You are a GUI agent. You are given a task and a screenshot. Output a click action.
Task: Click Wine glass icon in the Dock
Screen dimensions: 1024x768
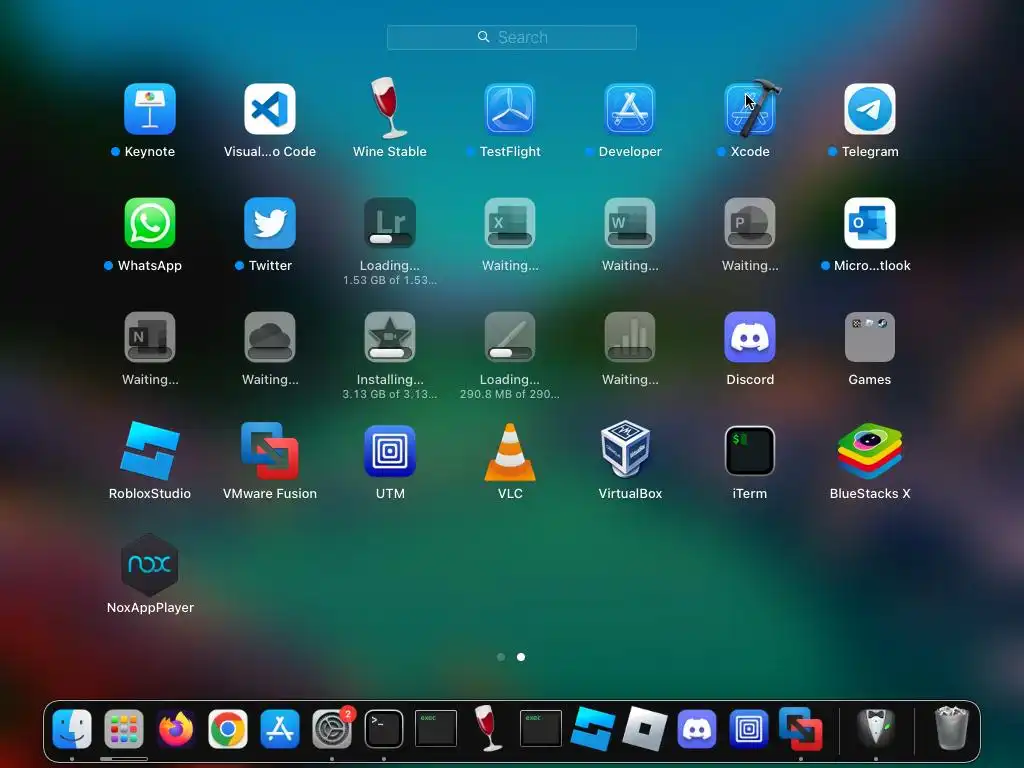point(488,728)
